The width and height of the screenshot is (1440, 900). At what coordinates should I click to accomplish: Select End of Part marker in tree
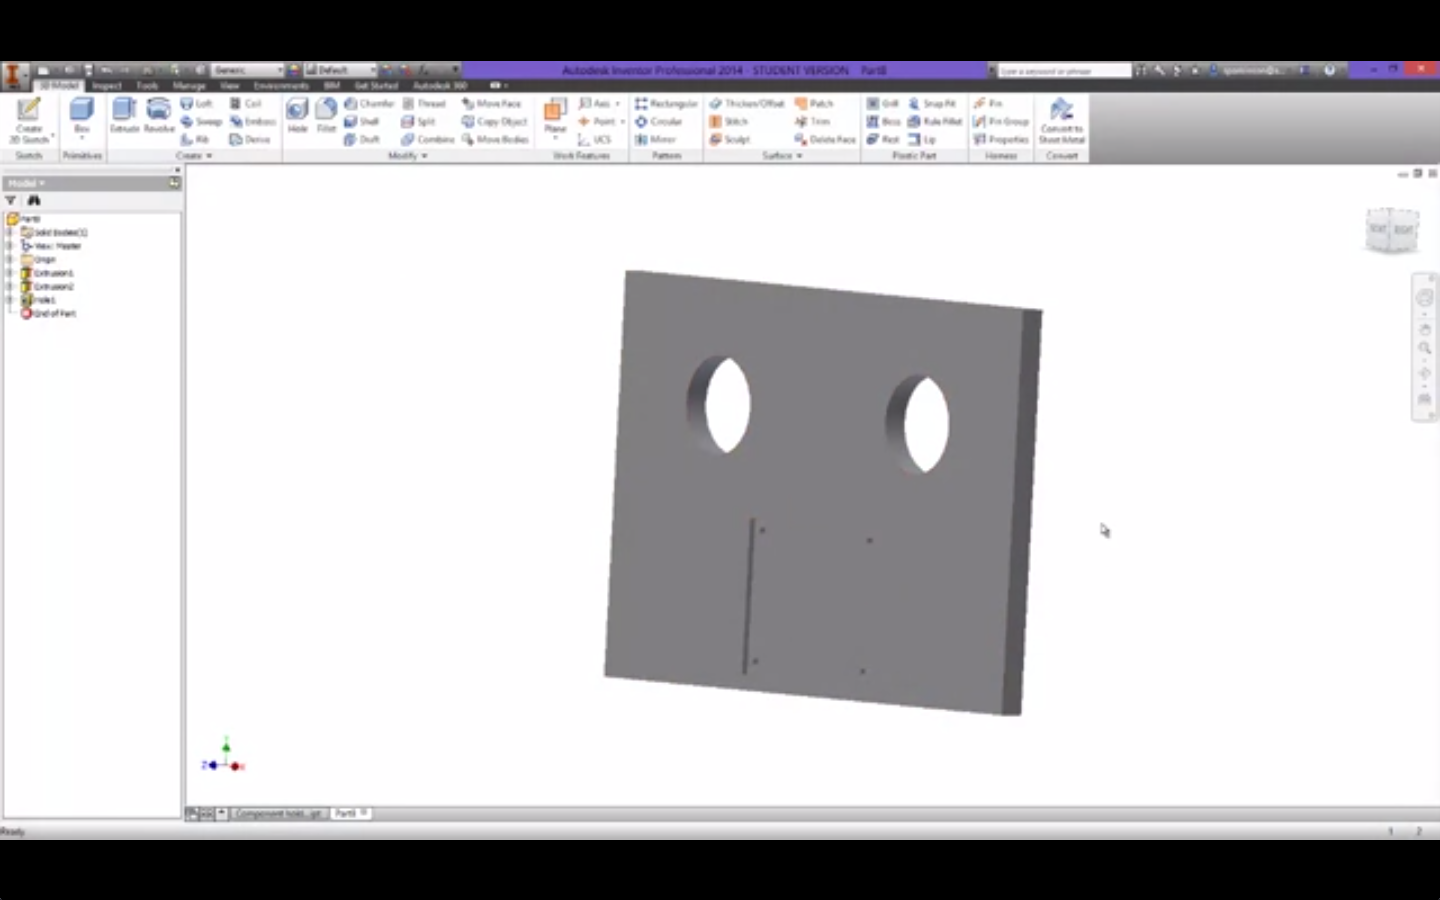click(x=48, y=314)
